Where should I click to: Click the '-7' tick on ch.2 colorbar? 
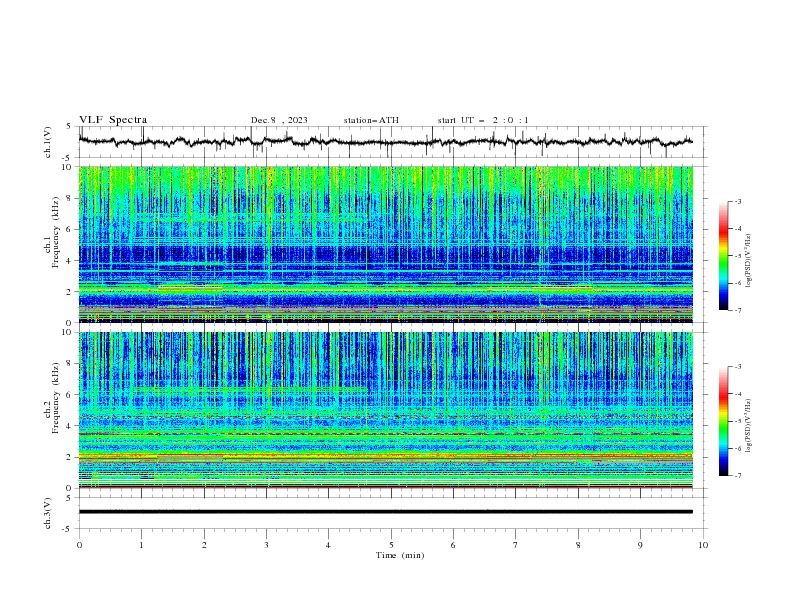click(738, 476)
